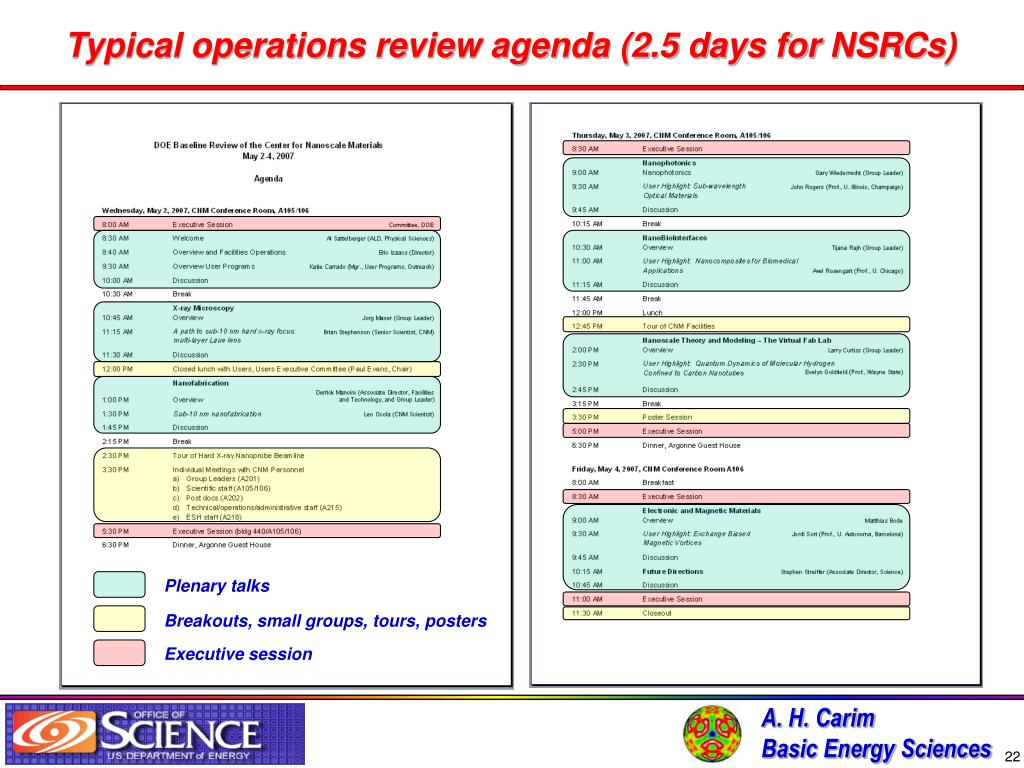Click the 'Friday, May 4, 2007' day header
This screenshot has width=1024, height=768.
[657, 469]
